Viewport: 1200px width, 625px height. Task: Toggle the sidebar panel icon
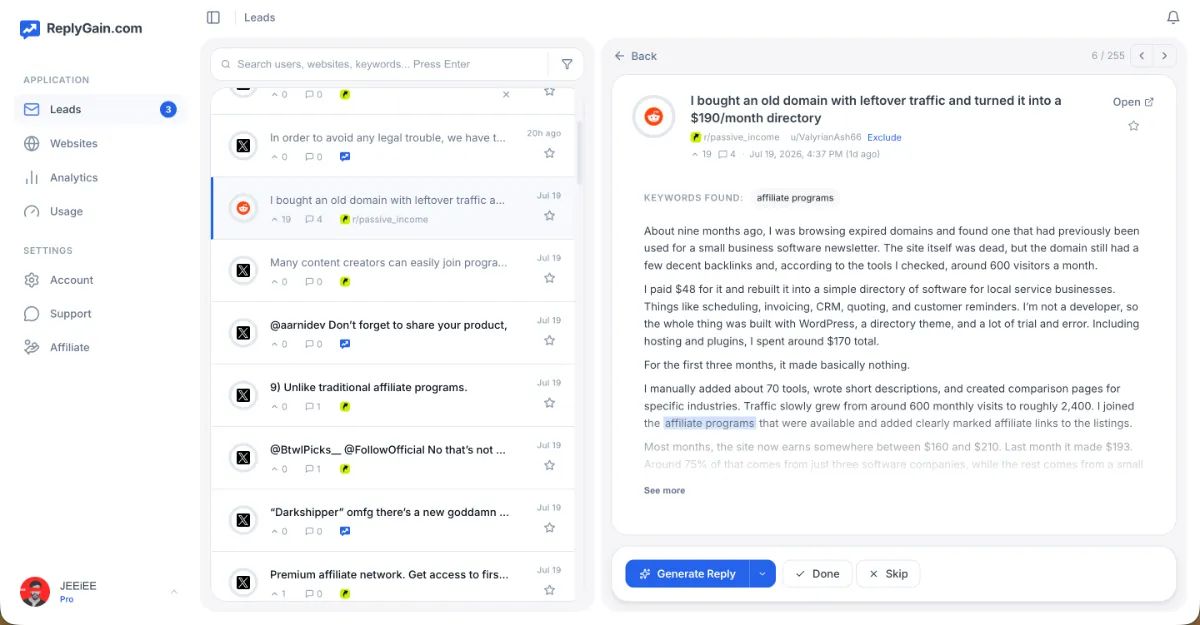[213, 17]
